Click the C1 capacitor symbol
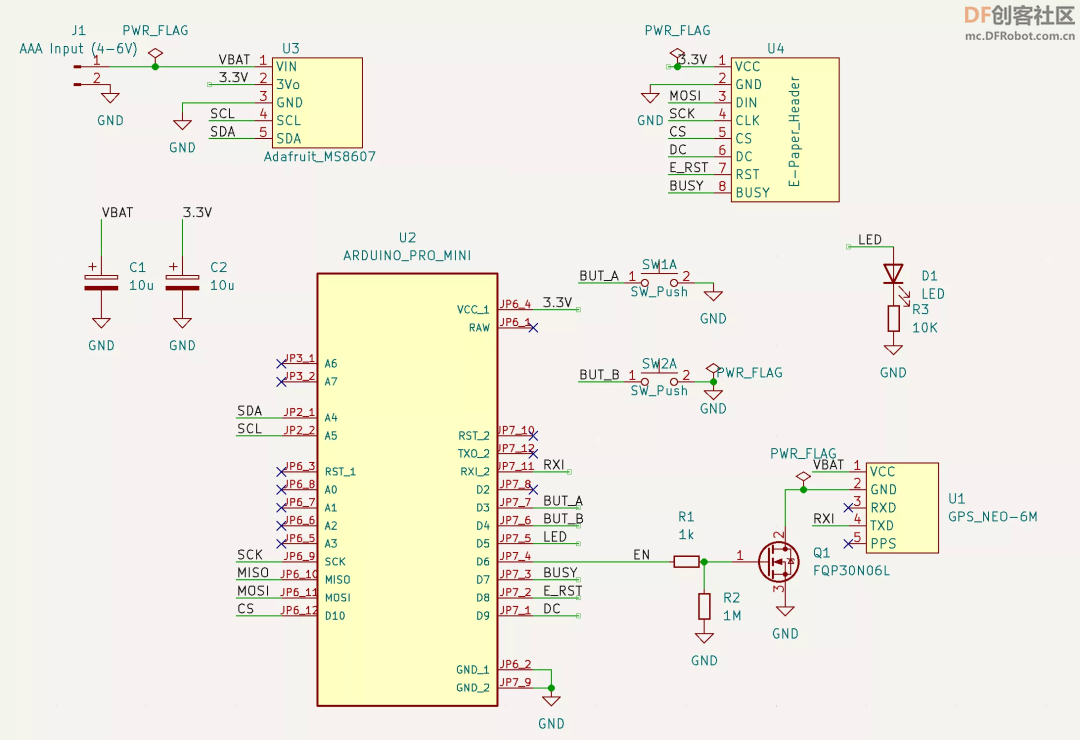 pyautogui.click(x=101, y=282)
